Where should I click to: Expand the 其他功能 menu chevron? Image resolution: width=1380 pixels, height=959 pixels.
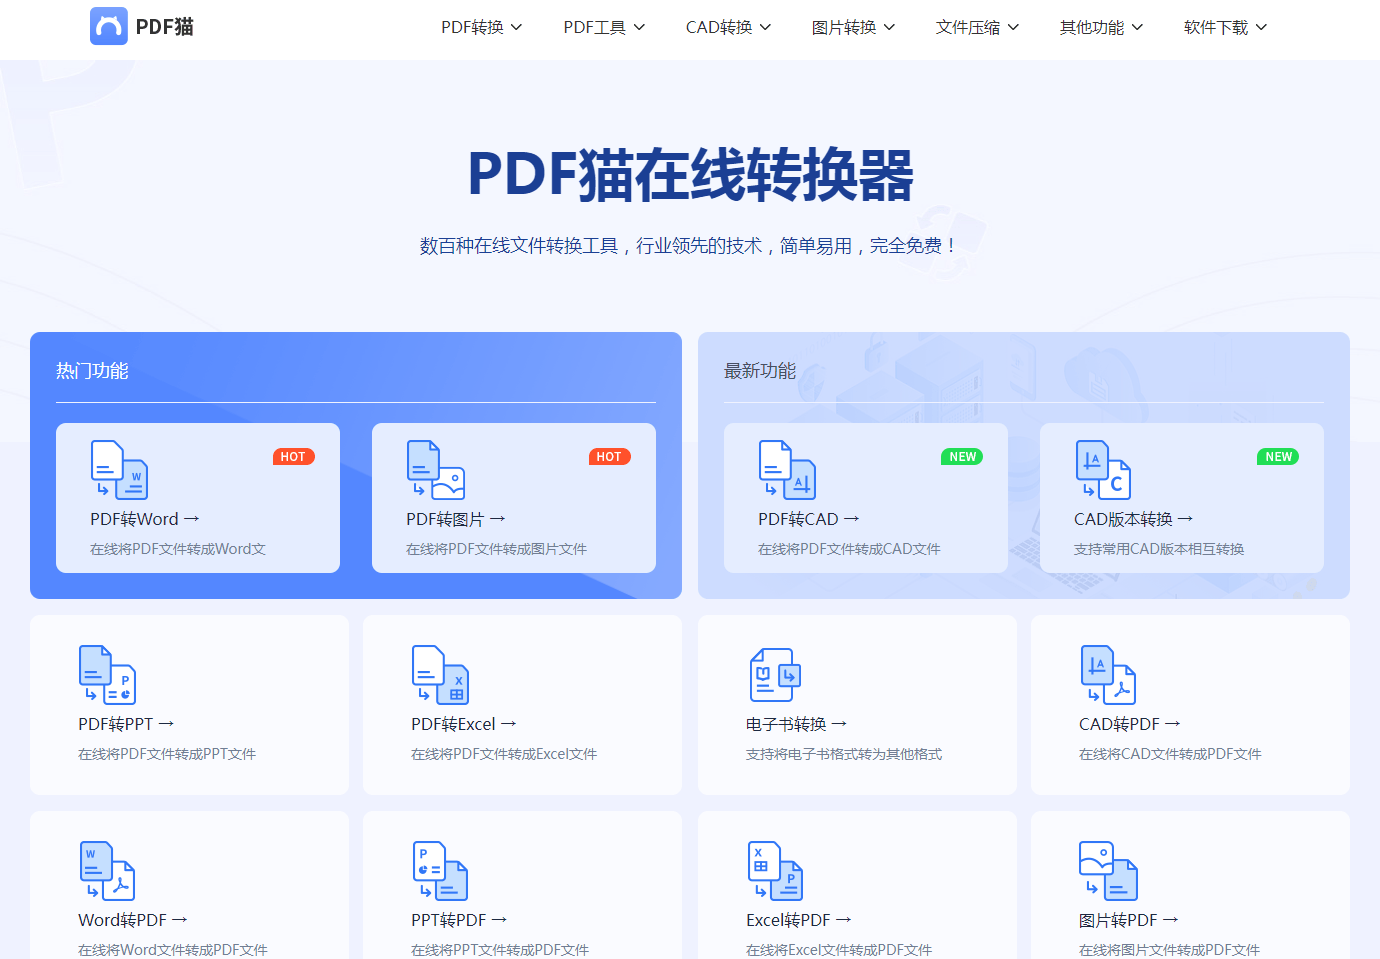[x=1137, y=28]
